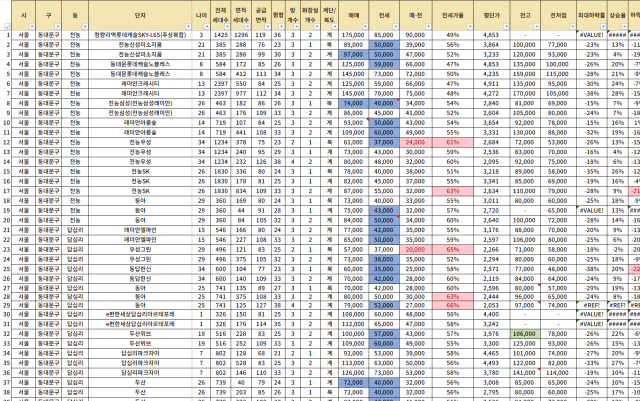The image size is (640, 401).
Task: Select the 977 면적 세대수 cell
Action: point(241,94)
